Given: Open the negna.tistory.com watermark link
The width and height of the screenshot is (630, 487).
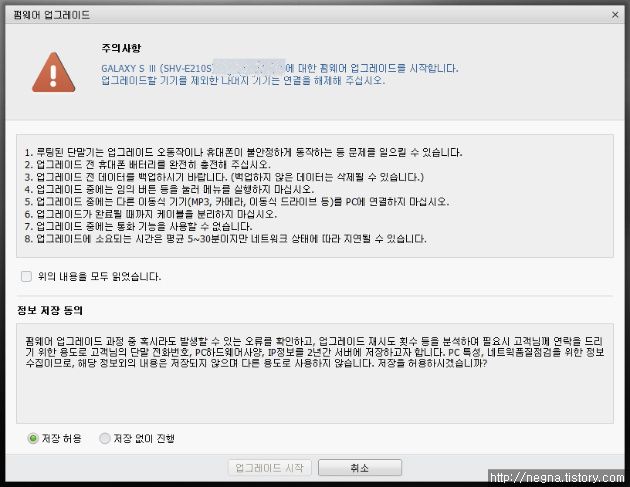Looking at the screenshot, I should [x=557, y=477].
